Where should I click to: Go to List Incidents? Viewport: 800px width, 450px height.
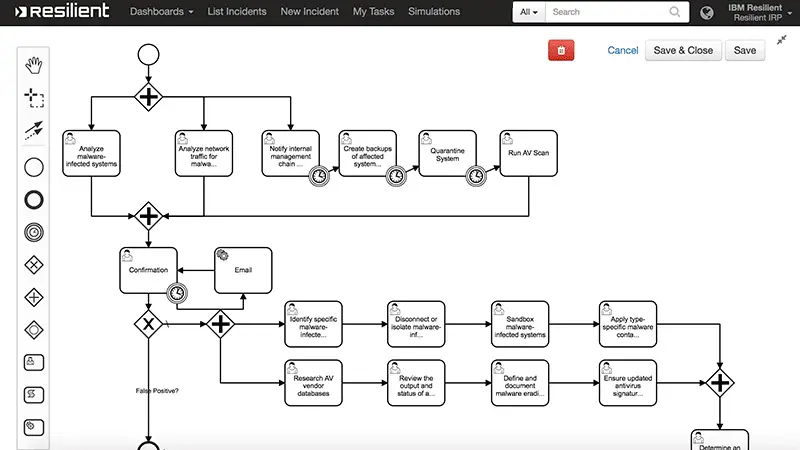(x=237, y=11)
